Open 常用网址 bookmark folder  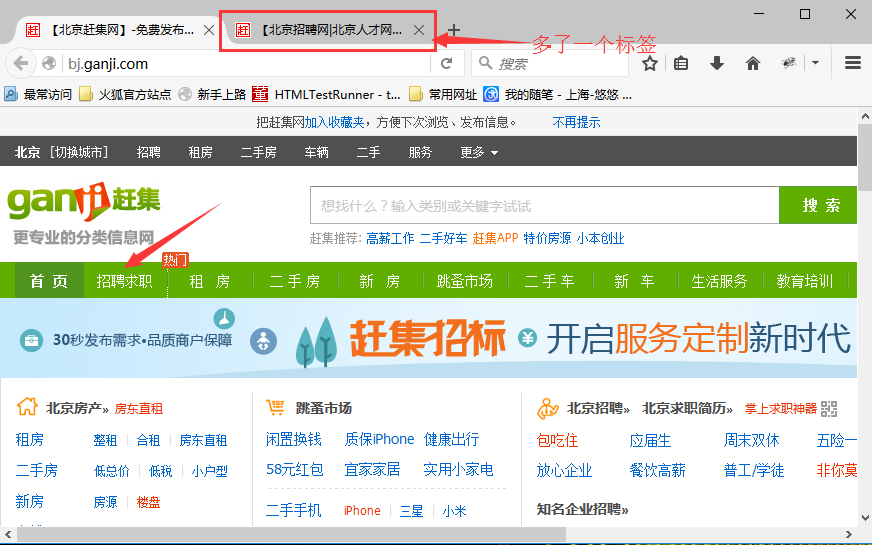(443, 95)
